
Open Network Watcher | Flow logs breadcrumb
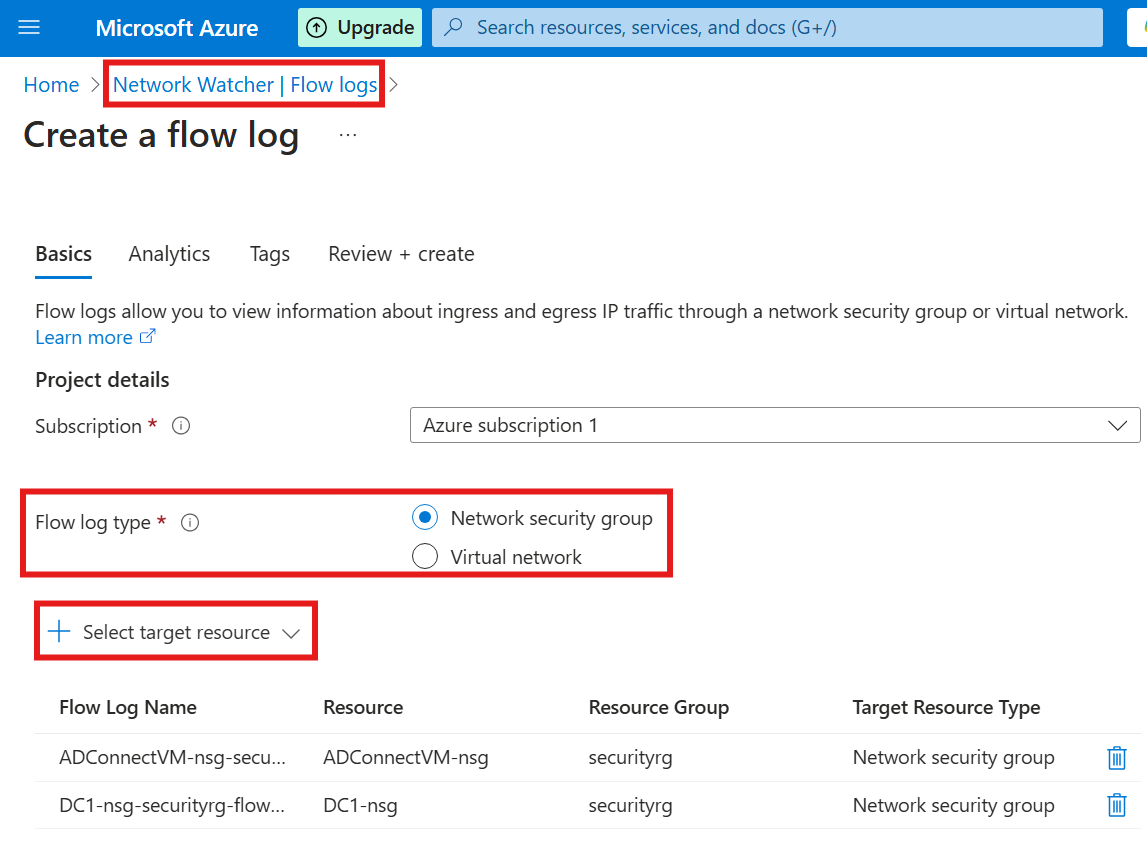(245, 85)
